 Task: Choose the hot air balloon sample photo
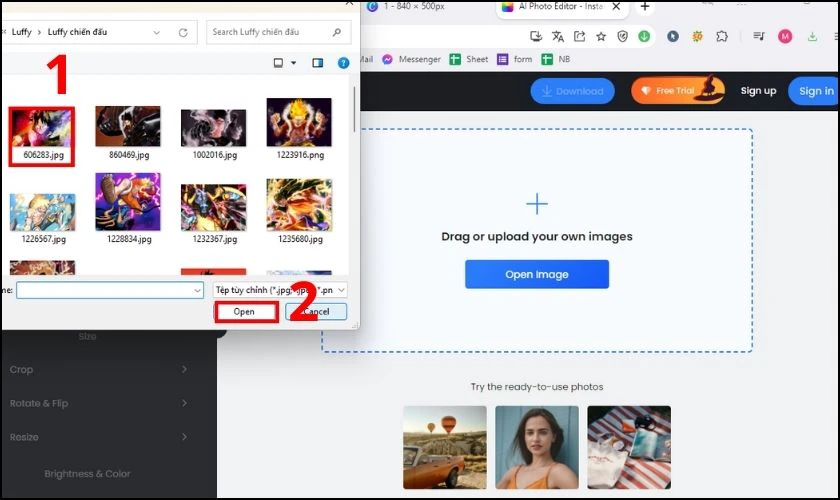[x=445, y=447]
